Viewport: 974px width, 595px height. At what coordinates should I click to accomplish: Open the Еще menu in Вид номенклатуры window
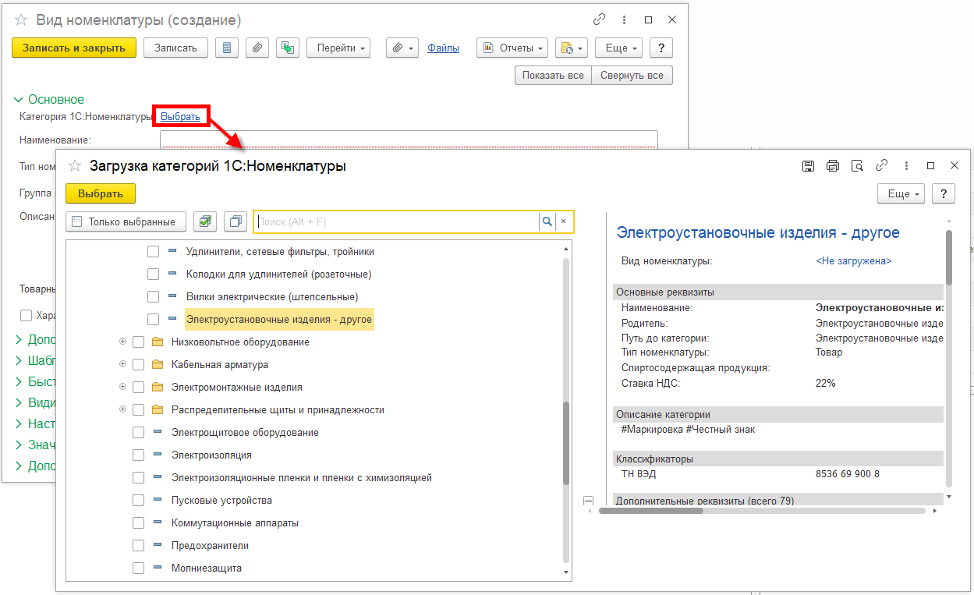click(619, 48)
